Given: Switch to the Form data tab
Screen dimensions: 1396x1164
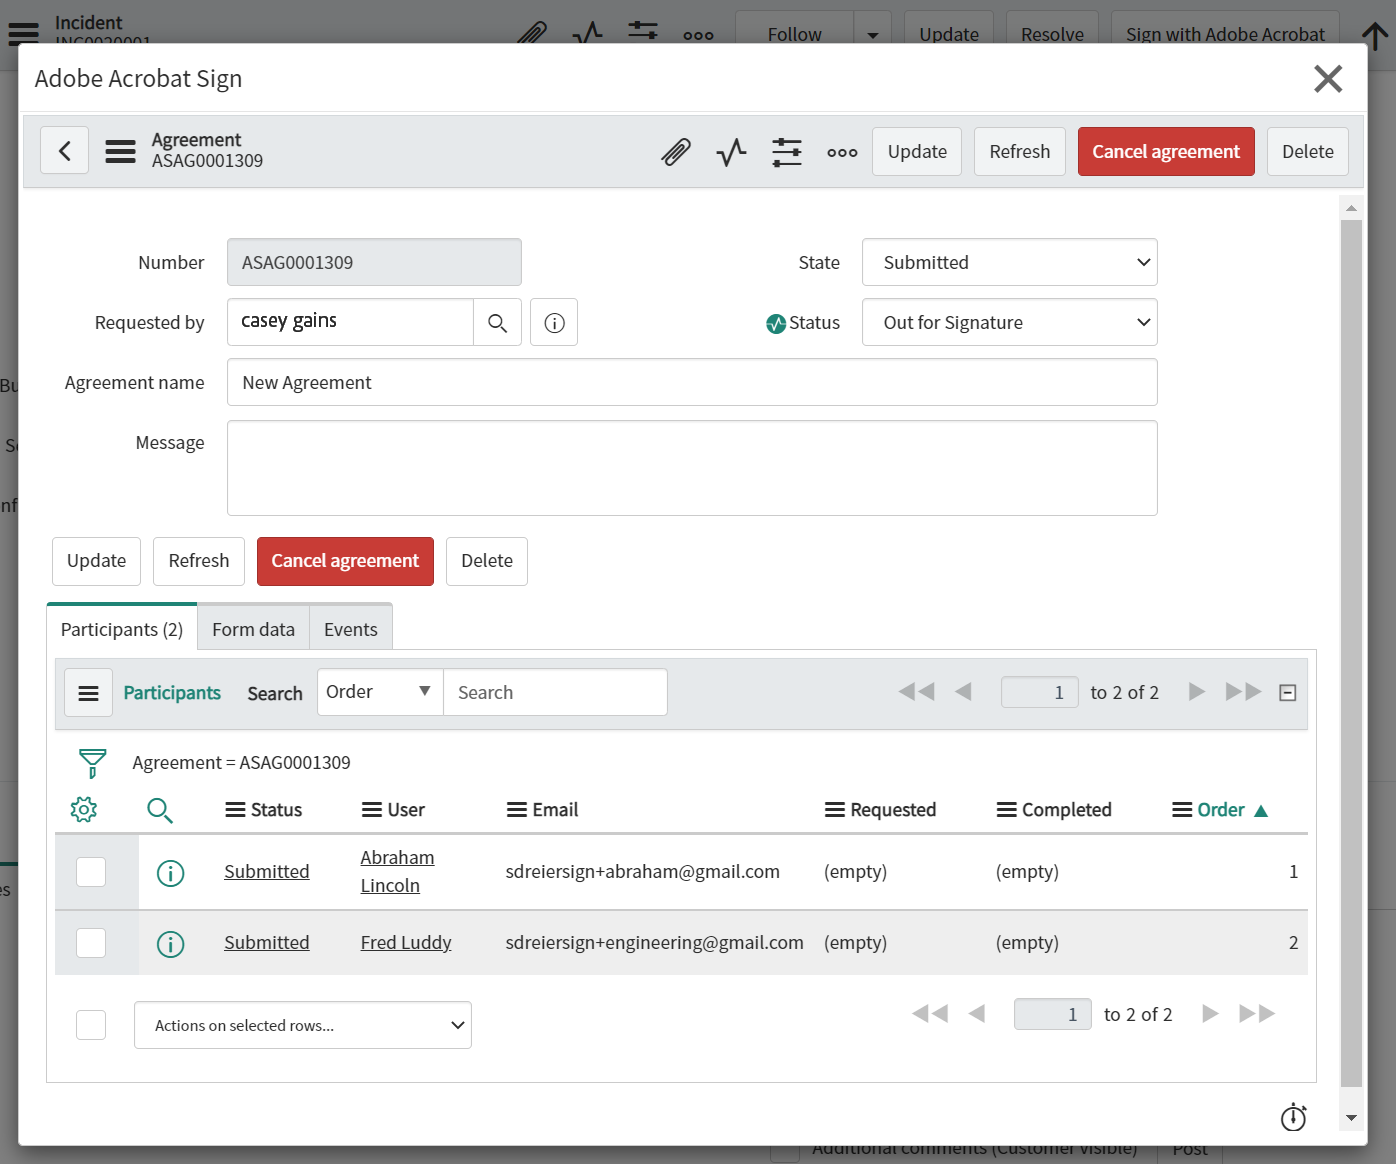Looking at the screenshot, I should [x=253, y=628].
